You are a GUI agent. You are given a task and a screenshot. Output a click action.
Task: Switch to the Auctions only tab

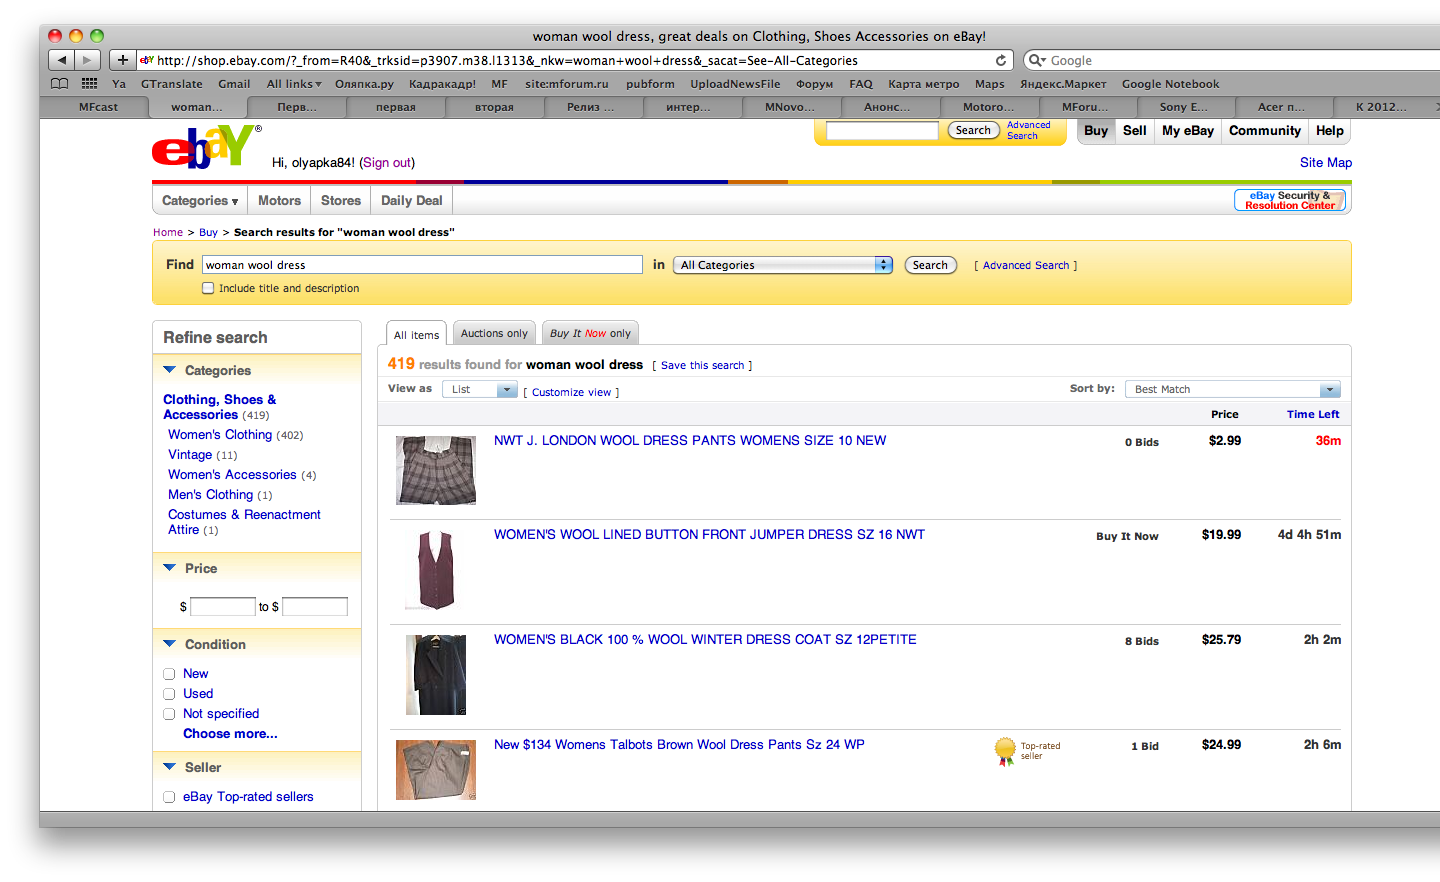pos(494,334)
